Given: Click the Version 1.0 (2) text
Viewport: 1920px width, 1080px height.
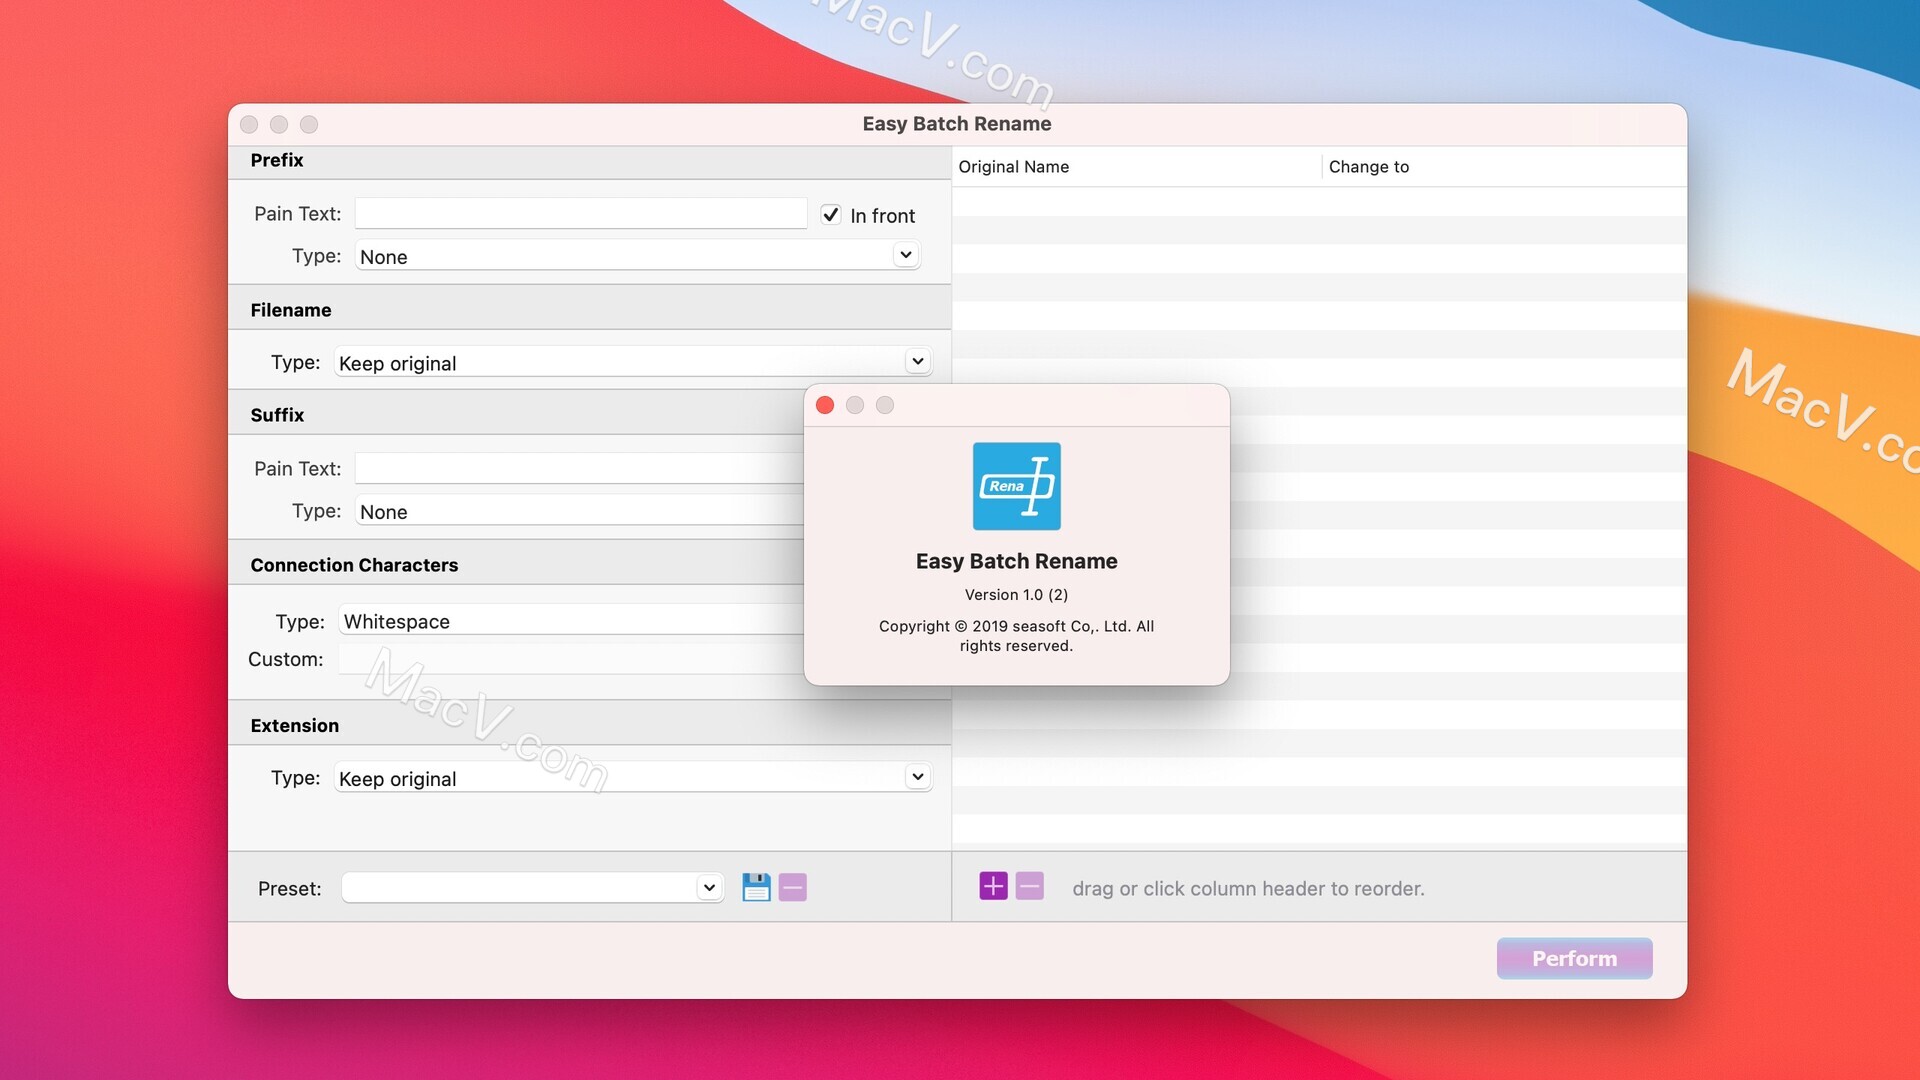Looking at the screenshot, I should 1016,595.
